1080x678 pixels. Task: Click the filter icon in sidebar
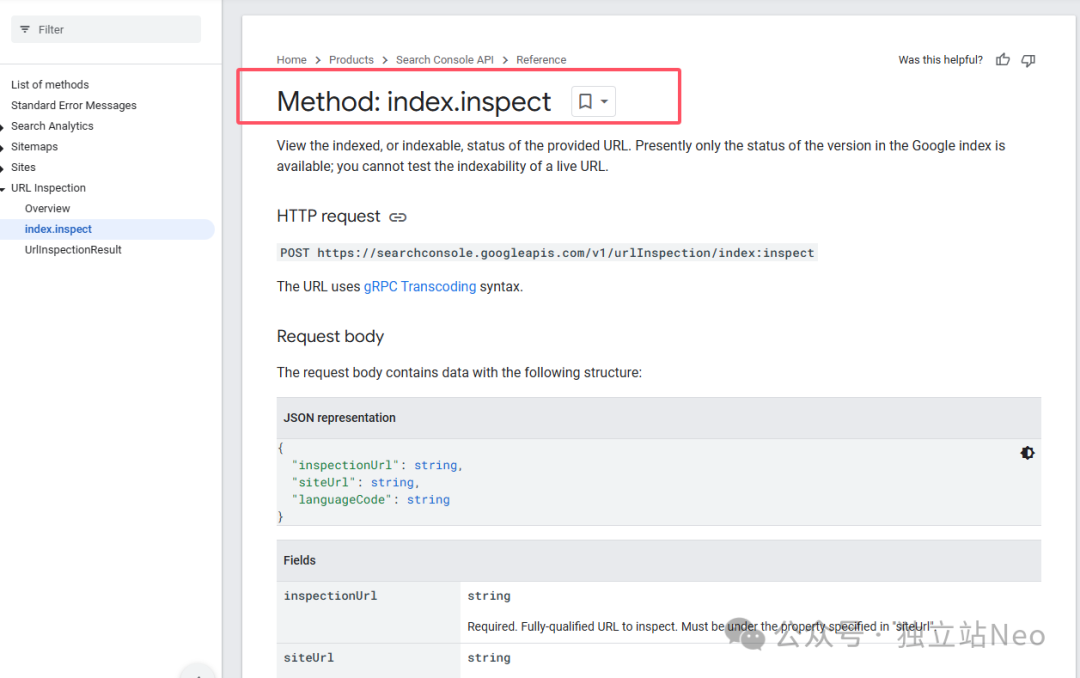25,30
